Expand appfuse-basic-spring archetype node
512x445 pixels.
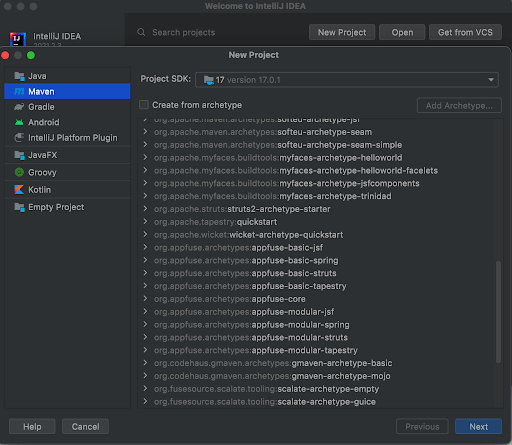tap(145, 260)
